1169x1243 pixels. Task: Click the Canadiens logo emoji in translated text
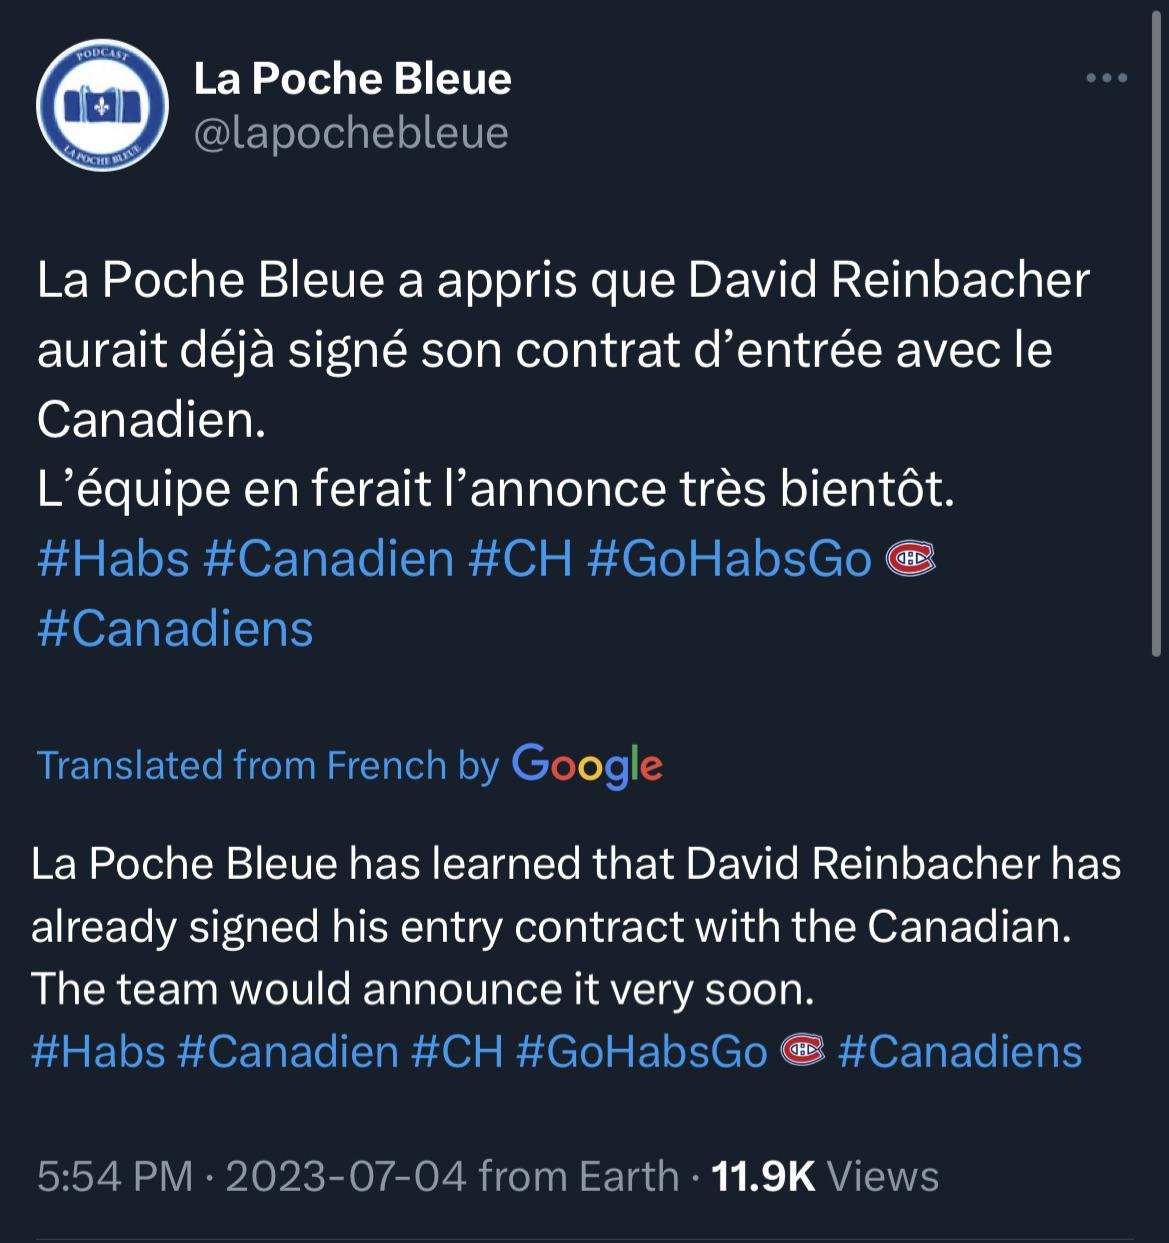(802, 1050)
